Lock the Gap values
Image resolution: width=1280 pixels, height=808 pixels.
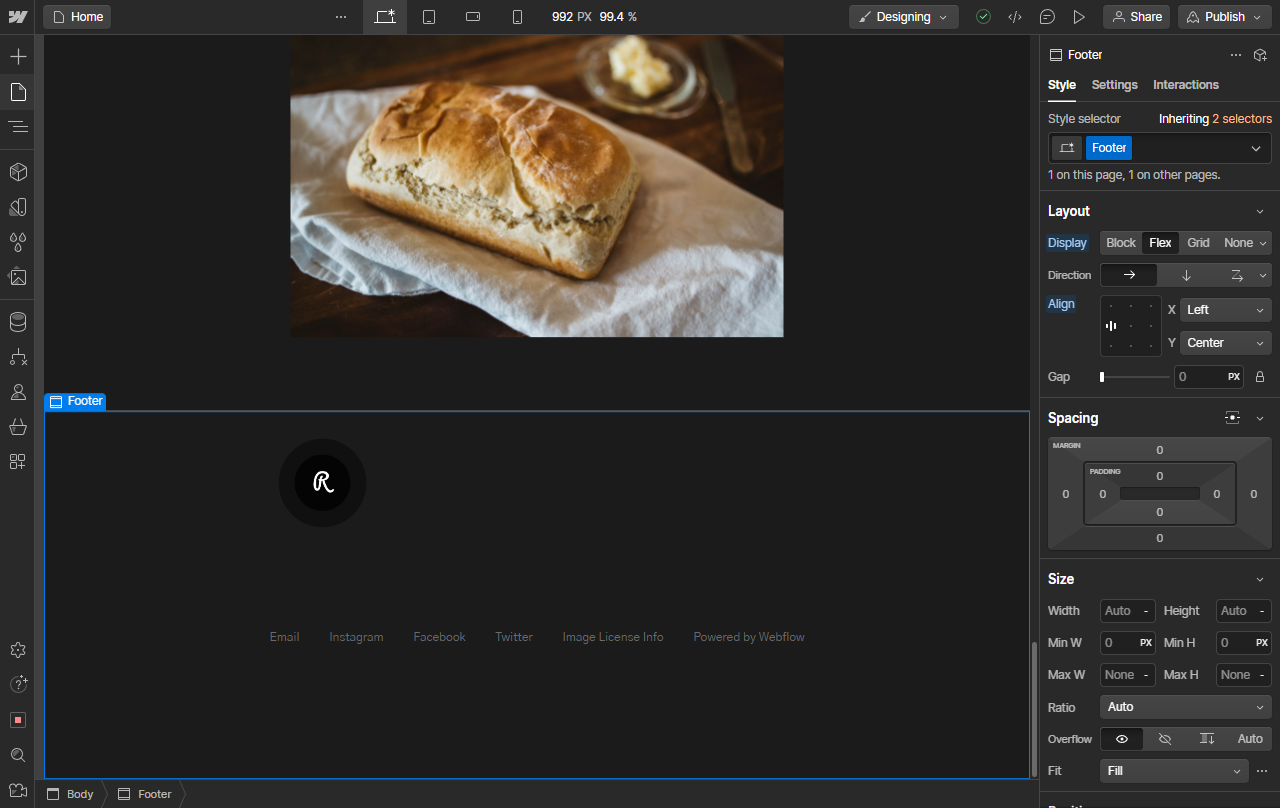[1260, 377]
